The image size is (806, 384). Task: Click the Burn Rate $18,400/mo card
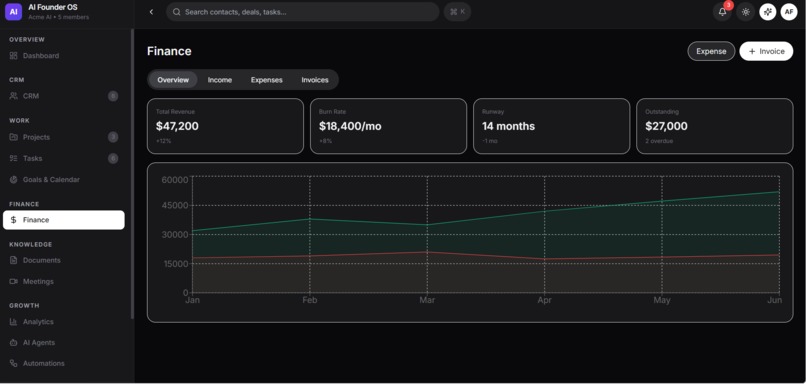click(388, 126)
